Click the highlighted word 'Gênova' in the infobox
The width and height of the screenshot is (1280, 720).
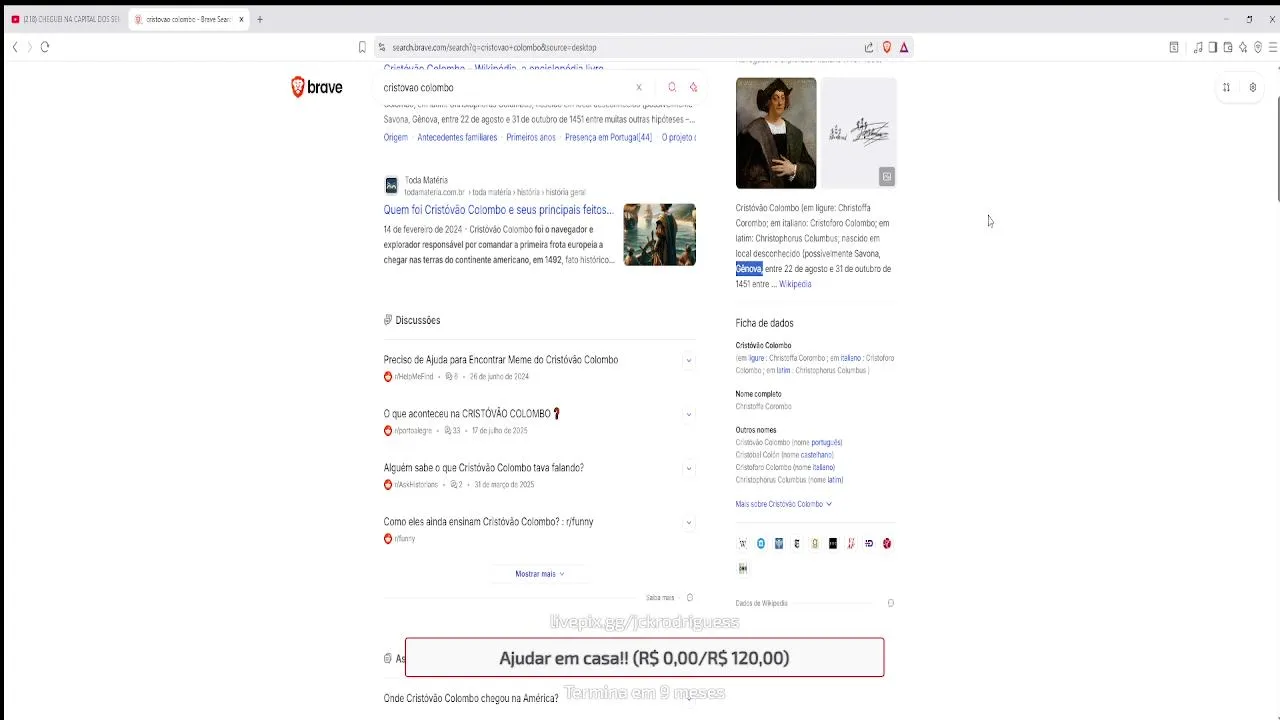749,269
